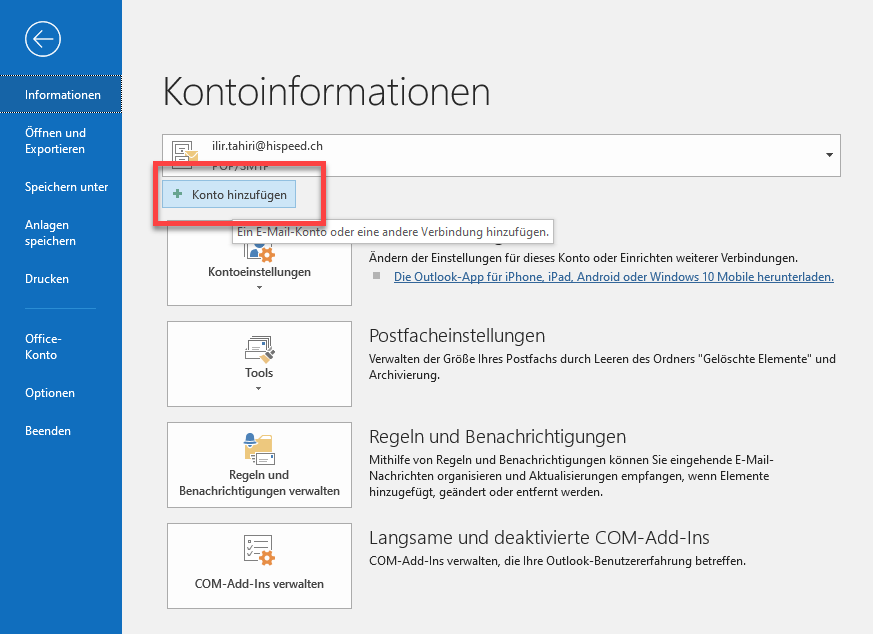Screen dimensions: 873x634
Task: Open the dropdown arrow under Tools
Action: pos(259,388)
